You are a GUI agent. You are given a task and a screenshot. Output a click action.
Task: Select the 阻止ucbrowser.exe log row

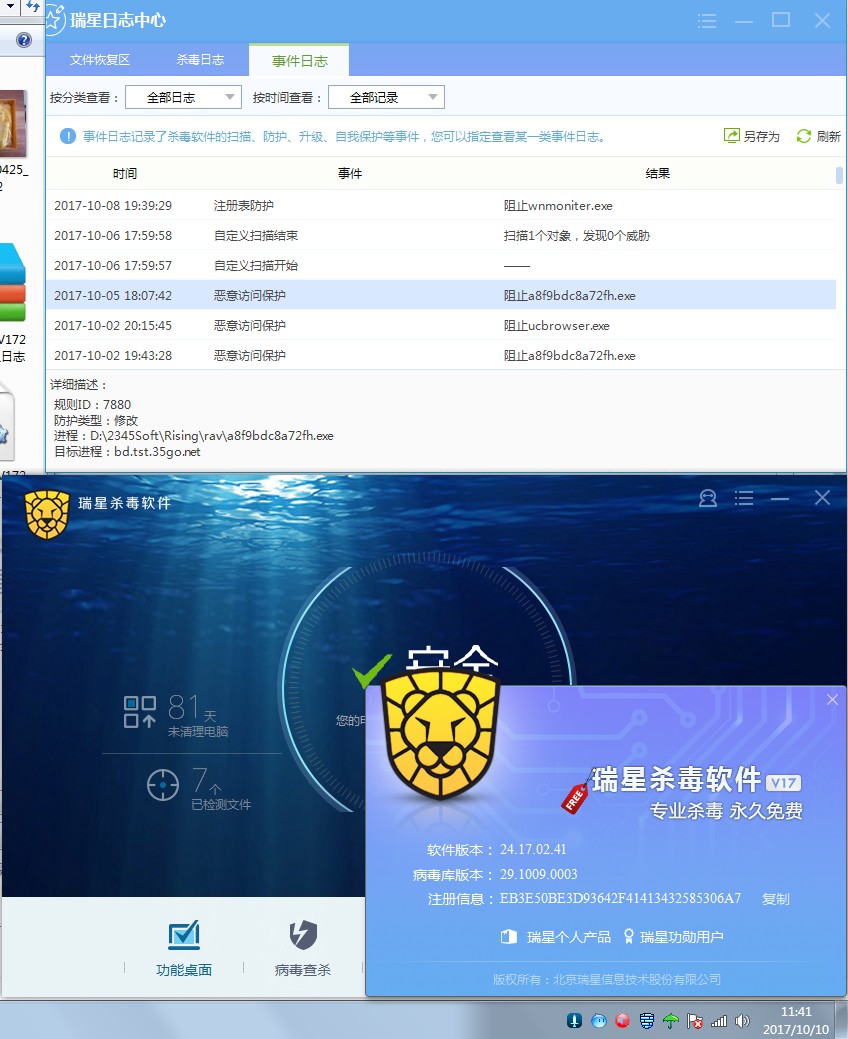click(441, 325)
